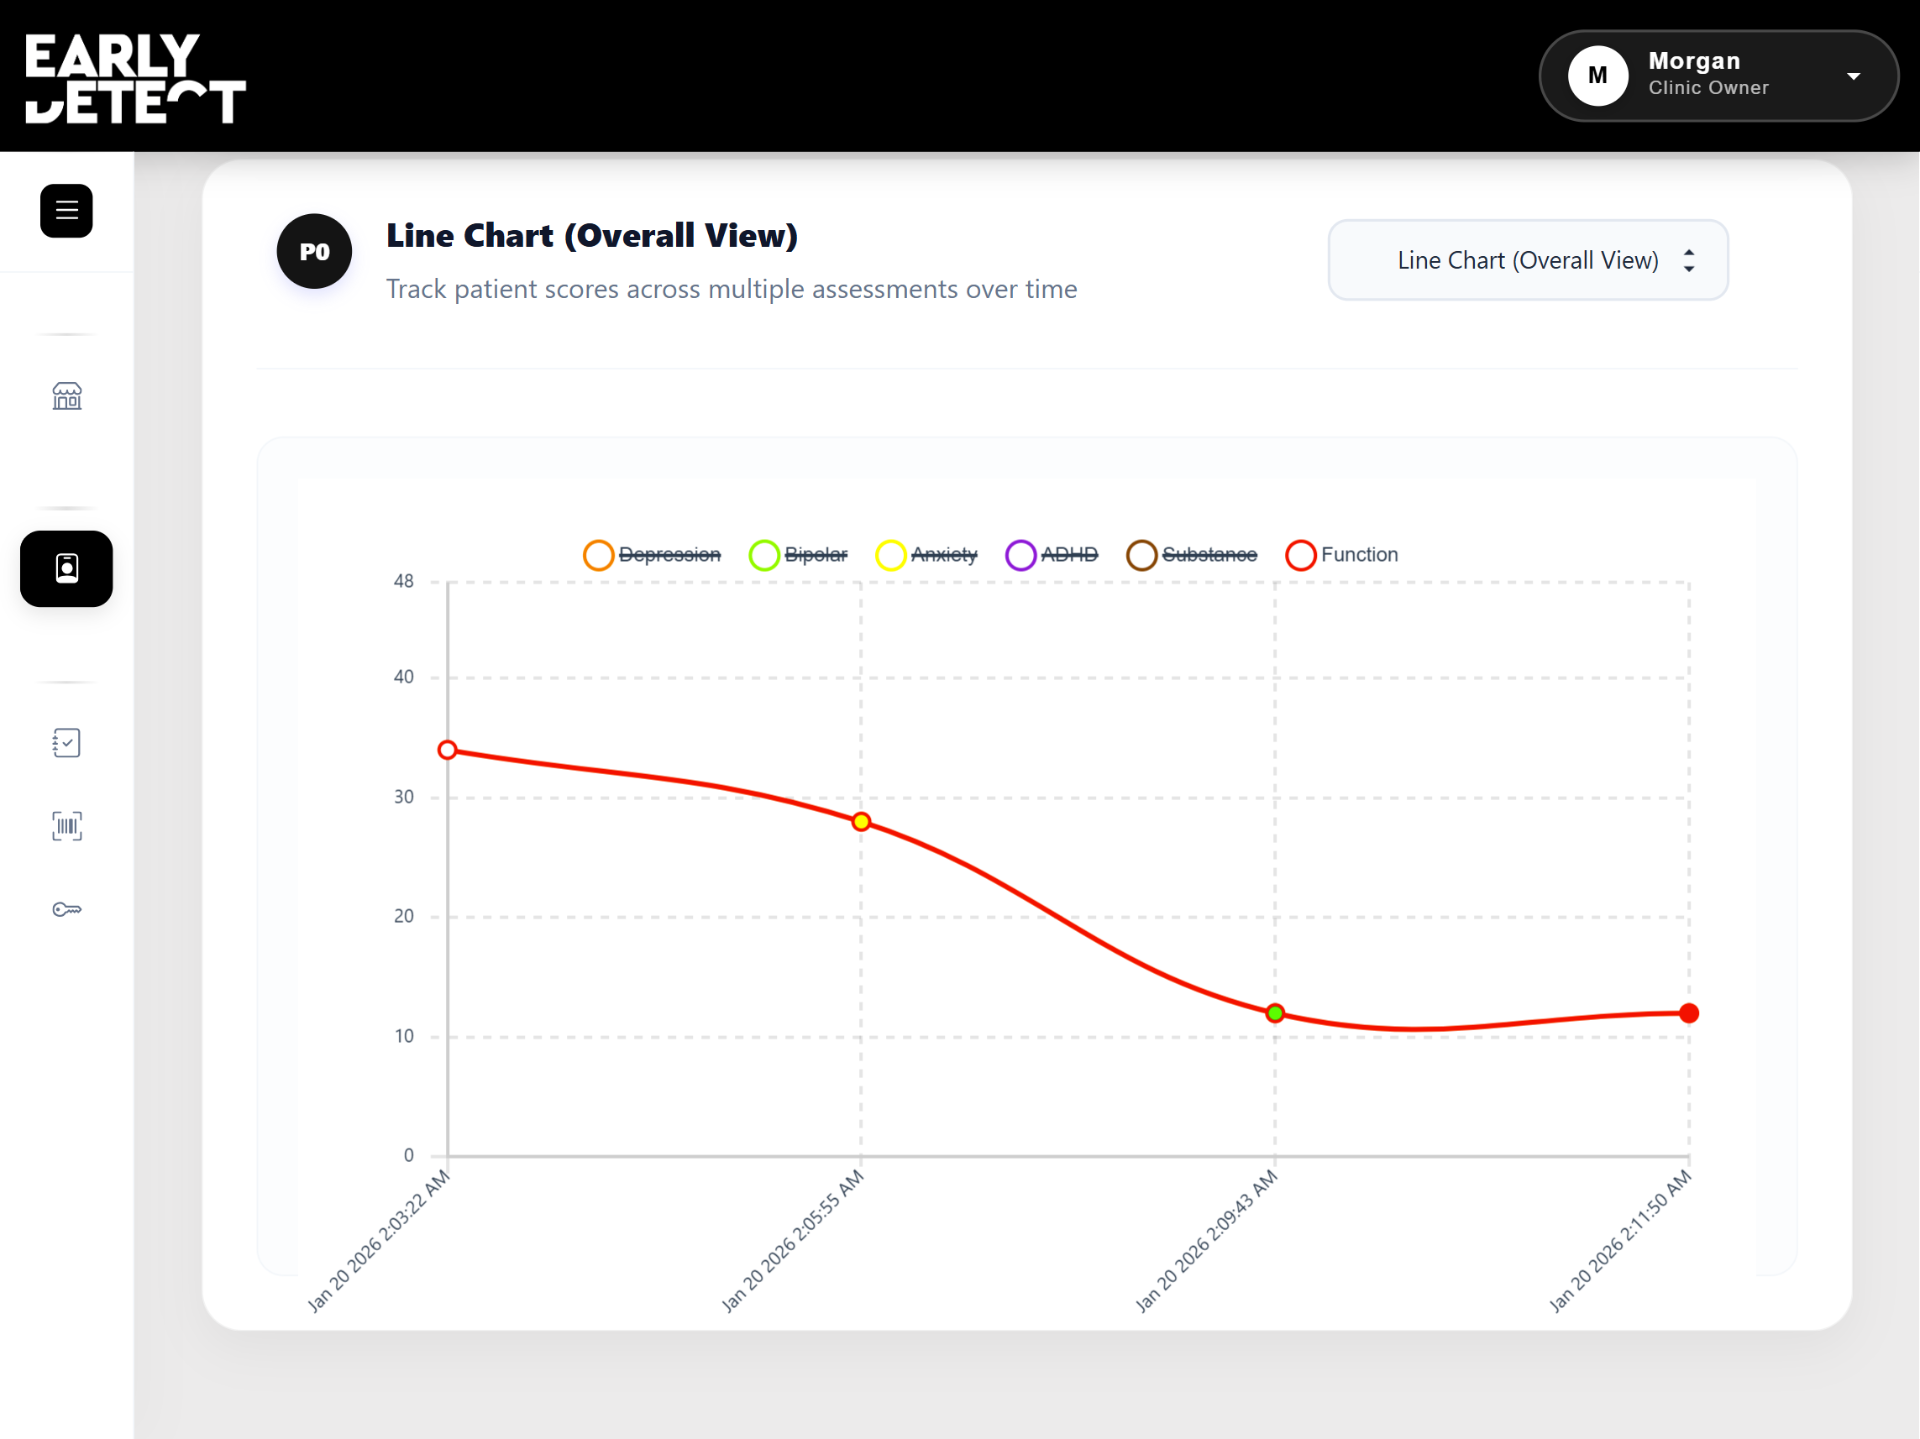This screenshot has height=1439, width=1920.
Task: Open the Line Chart (Overall View) dropdown
Action: tap(1528, 260)
